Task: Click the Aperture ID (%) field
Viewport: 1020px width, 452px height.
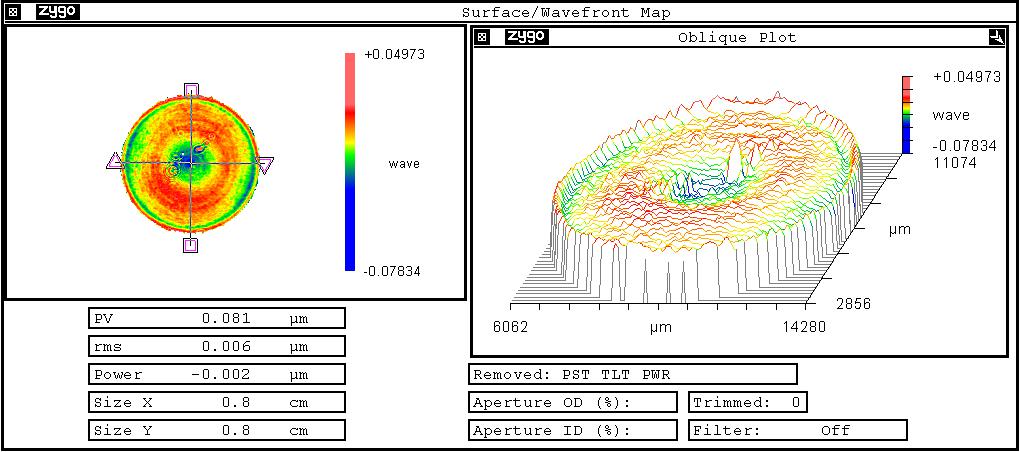Action: [572, 430]
